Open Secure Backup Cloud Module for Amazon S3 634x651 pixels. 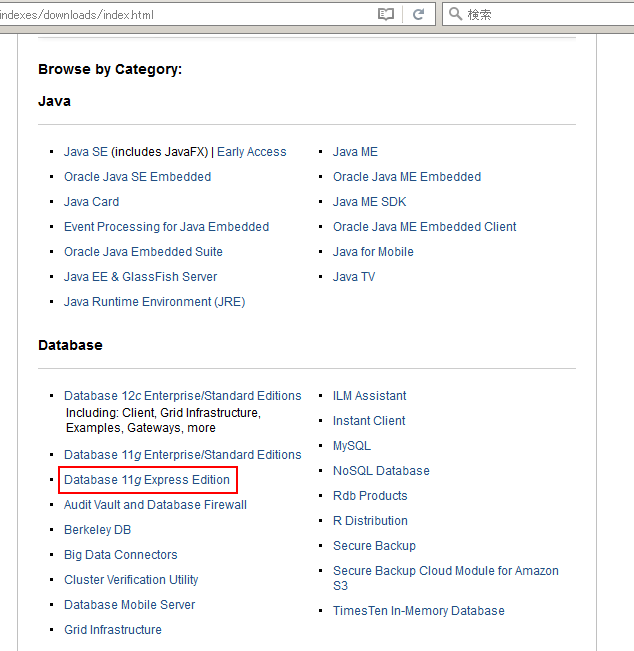coord(446,578)
